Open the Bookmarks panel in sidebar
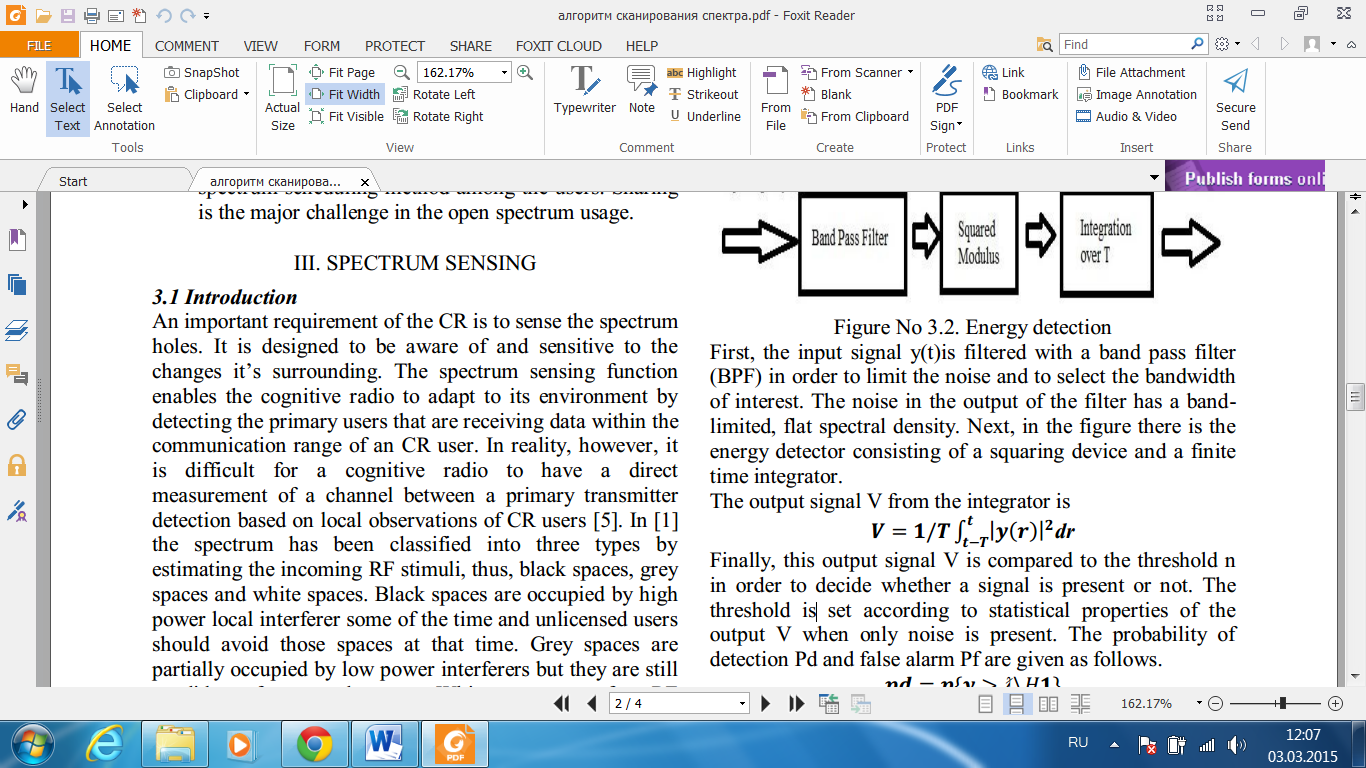The height and width of the screenshot is (768, 1366). [x=17, y=240]
